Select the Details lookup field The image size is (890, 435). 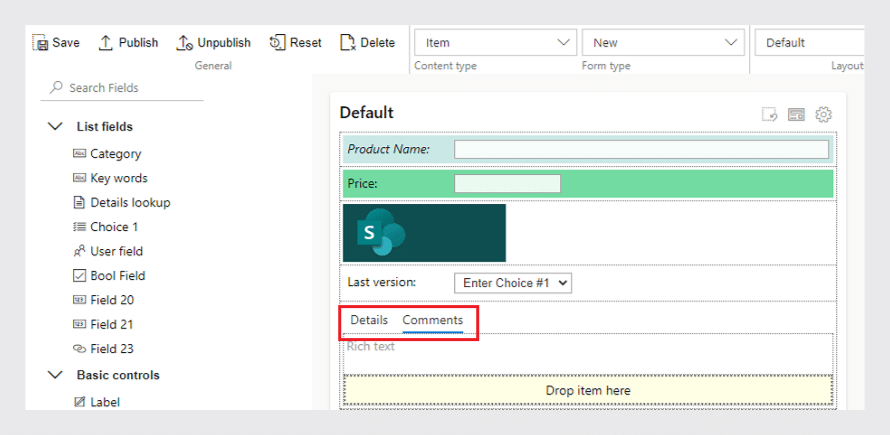click(x=122, y=202)
